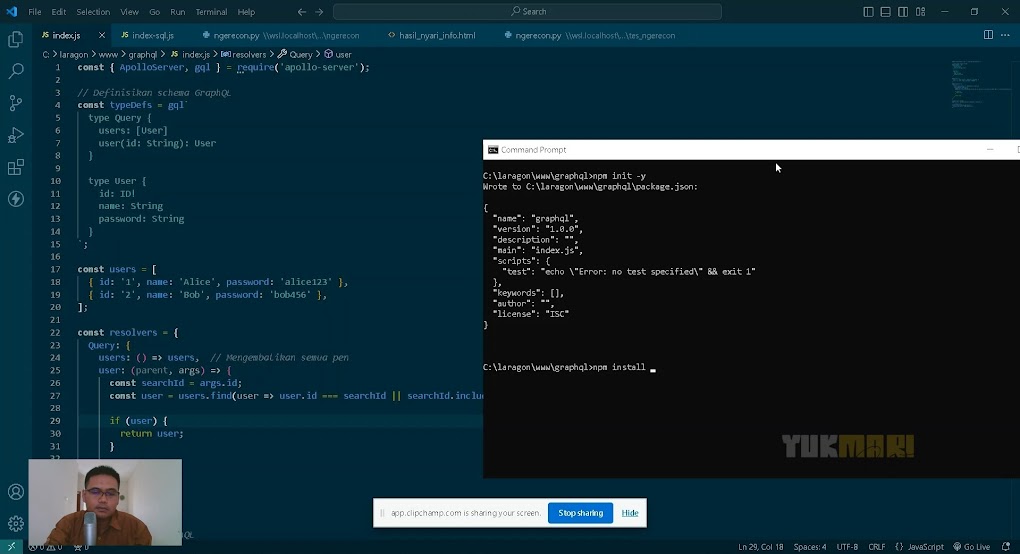Expand the laragon breadcrumb

[74, 55]
